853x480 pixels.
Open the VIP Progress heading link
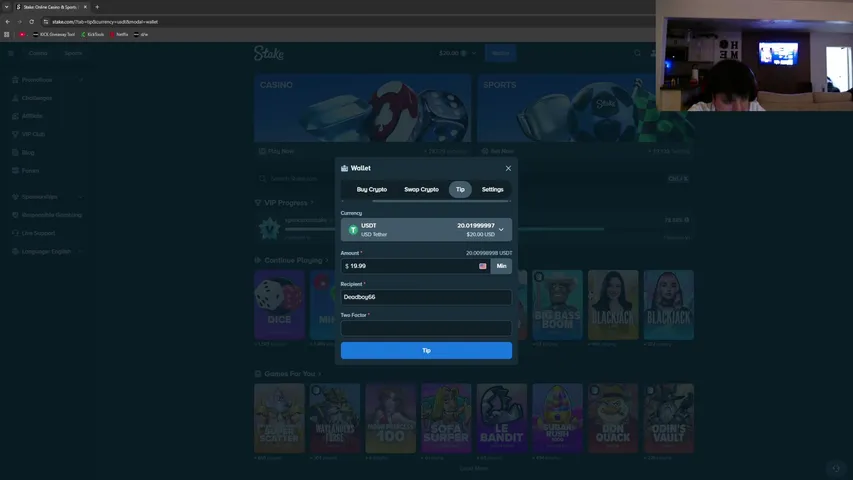284,203
